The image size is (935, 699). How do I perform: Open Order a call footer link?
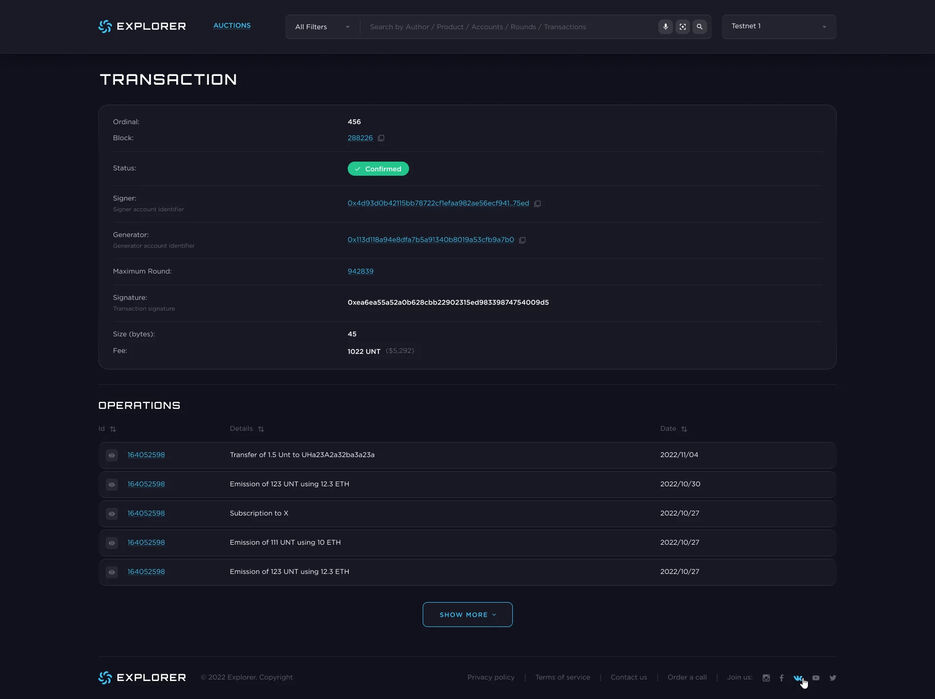[x=687, y=678]
